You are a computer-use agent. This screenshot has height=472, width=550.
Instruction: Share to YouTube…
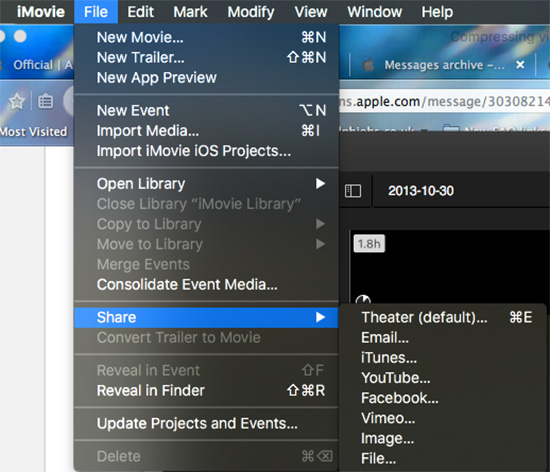point(443,378)
